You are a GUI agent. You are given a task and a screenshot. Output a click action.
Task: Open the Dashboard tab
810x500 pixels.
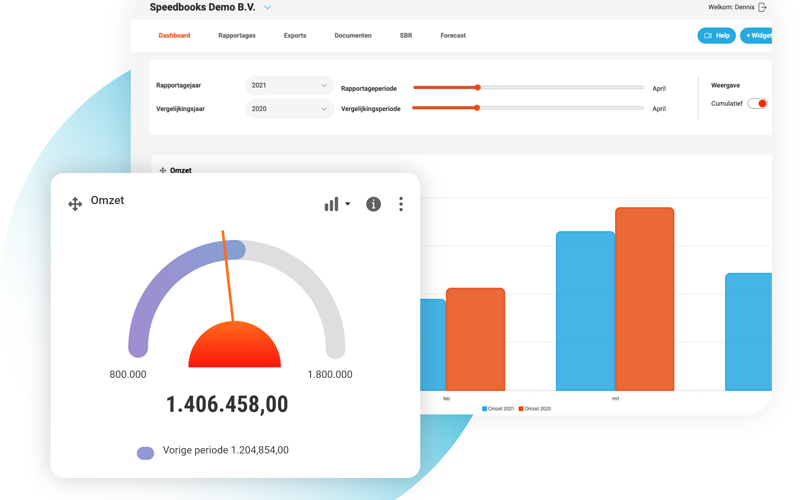click(174, 36)
